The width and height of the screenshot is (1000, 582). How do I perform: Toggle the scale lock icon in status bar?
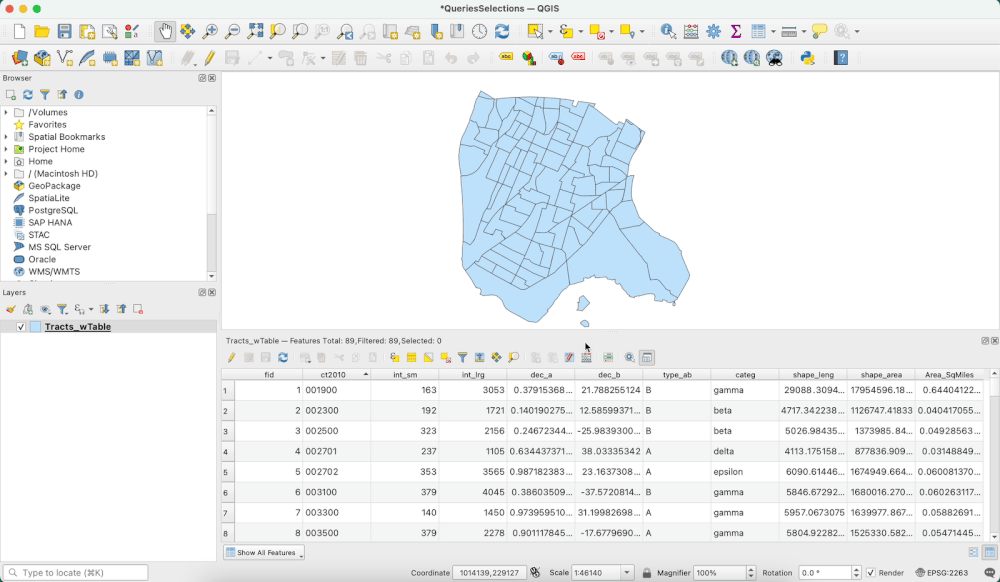647,572
